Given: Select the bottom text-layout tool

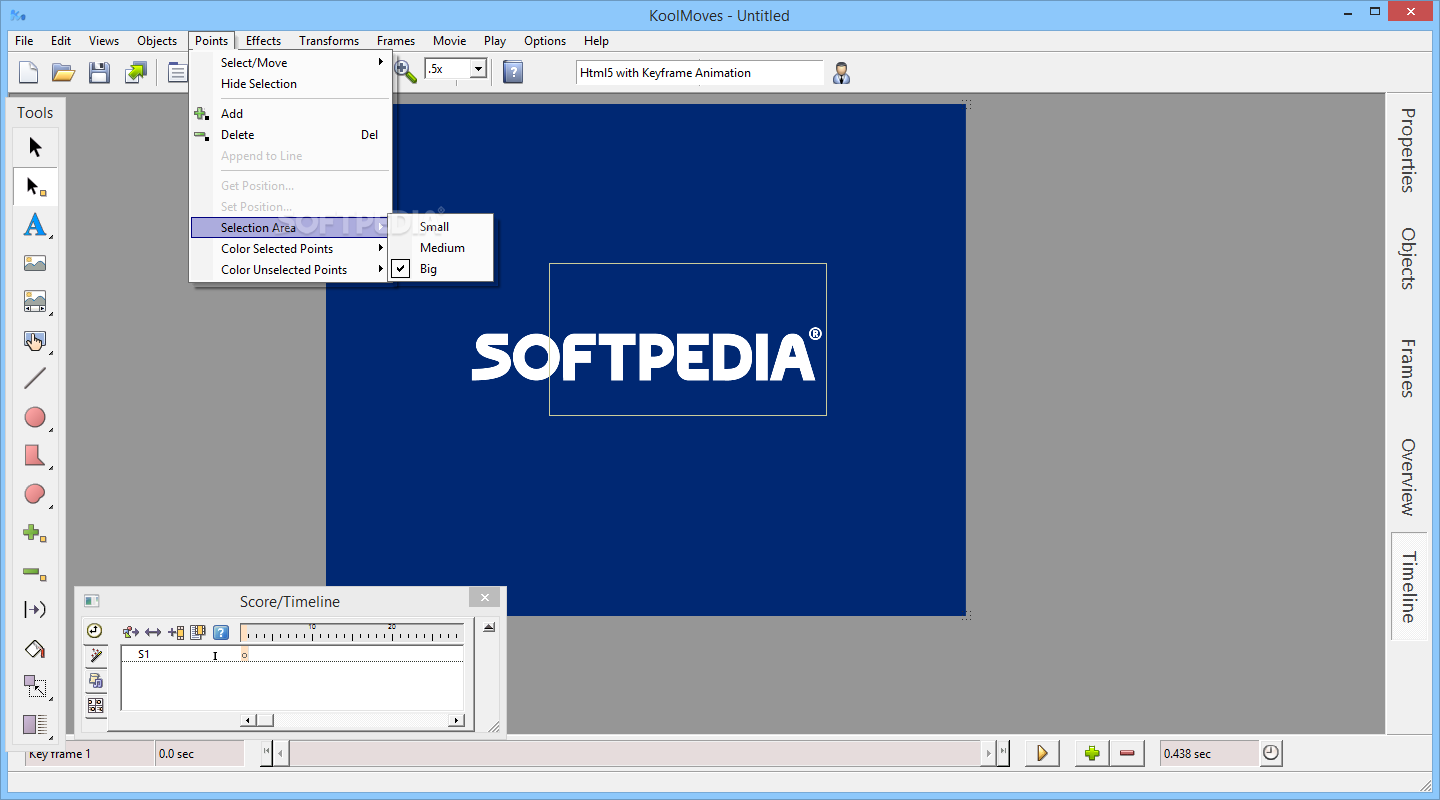Looking at the screenshot, I should (x=35, y=724).
